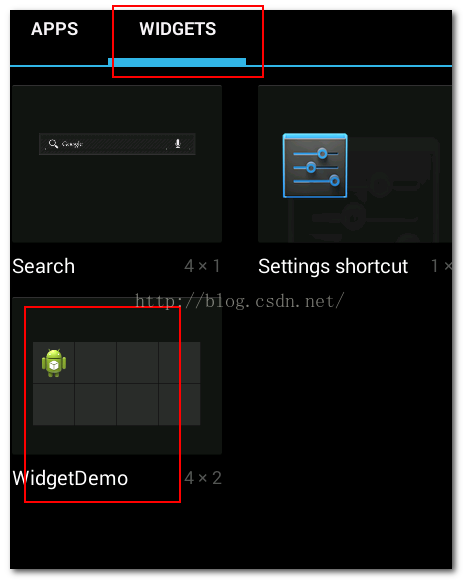Click the Settings shortcut preview tile
The width and height of the screenshot is (463, 580).
pyautogui.click(x=355, y=164)
